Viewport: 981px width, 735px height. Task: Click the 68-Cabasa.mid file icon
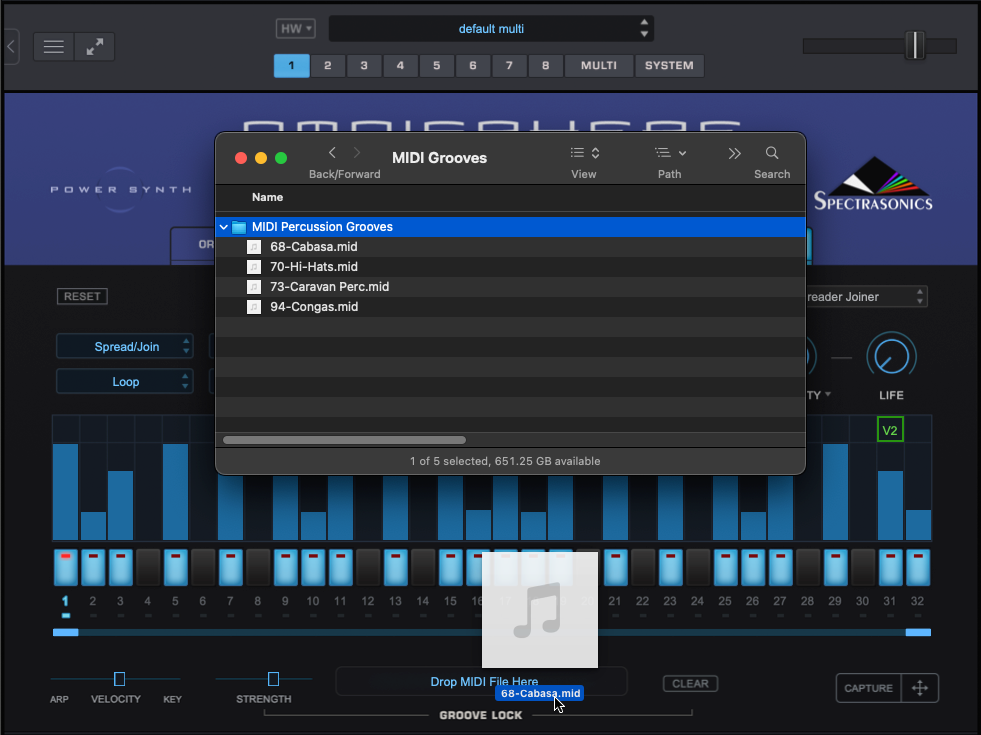tap(254, 247)
